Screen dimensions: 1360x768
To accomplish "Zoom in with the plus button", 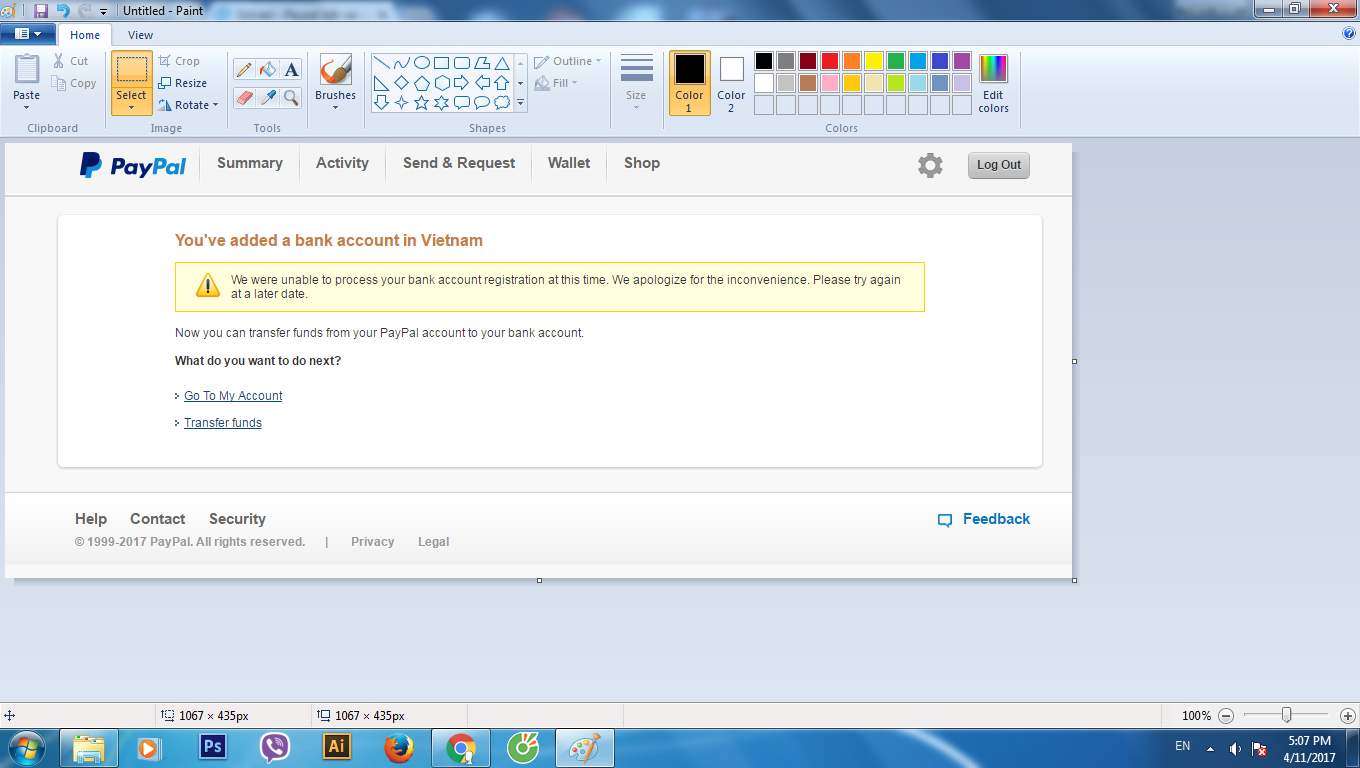I will [1347, 716].
